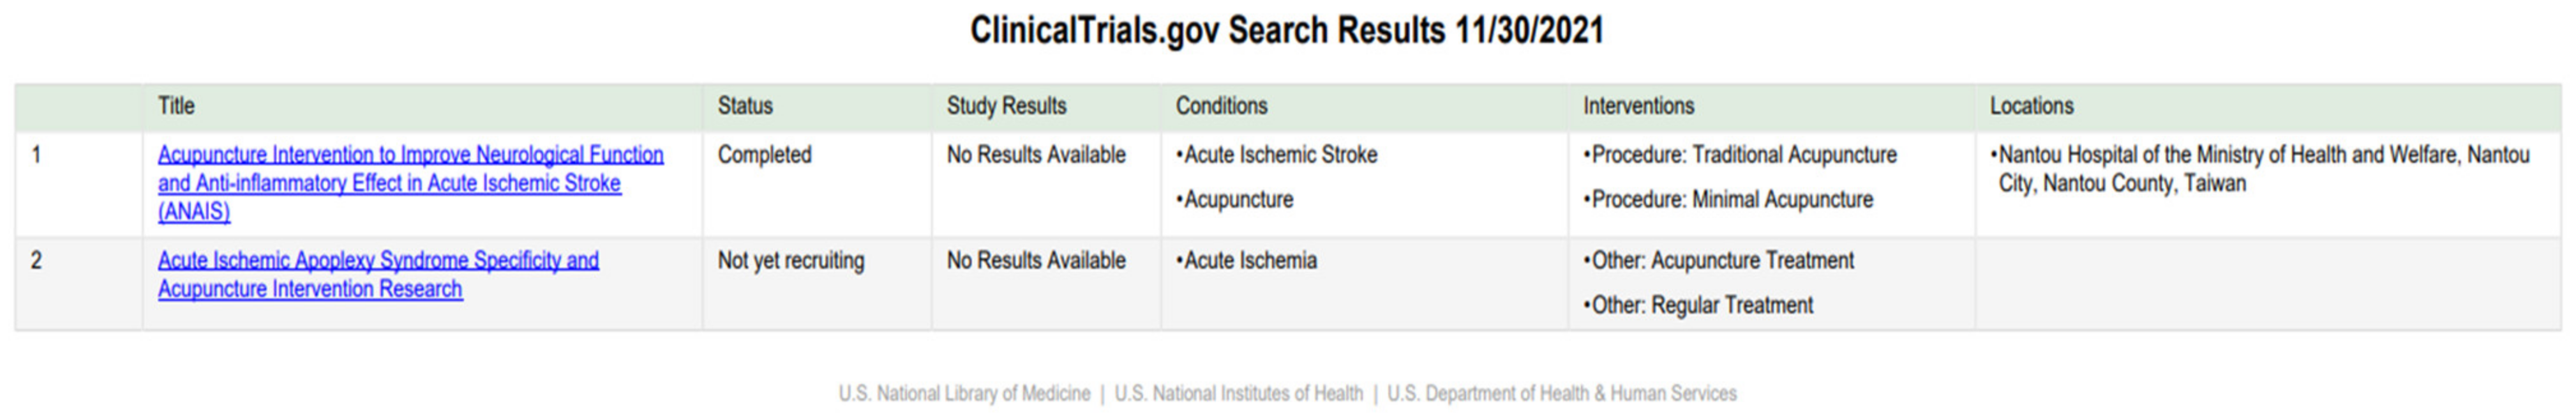Select Other: Regular Treatment intervention
The height and width of the screenshot is (414, 2576).
tap(1701, 306)
